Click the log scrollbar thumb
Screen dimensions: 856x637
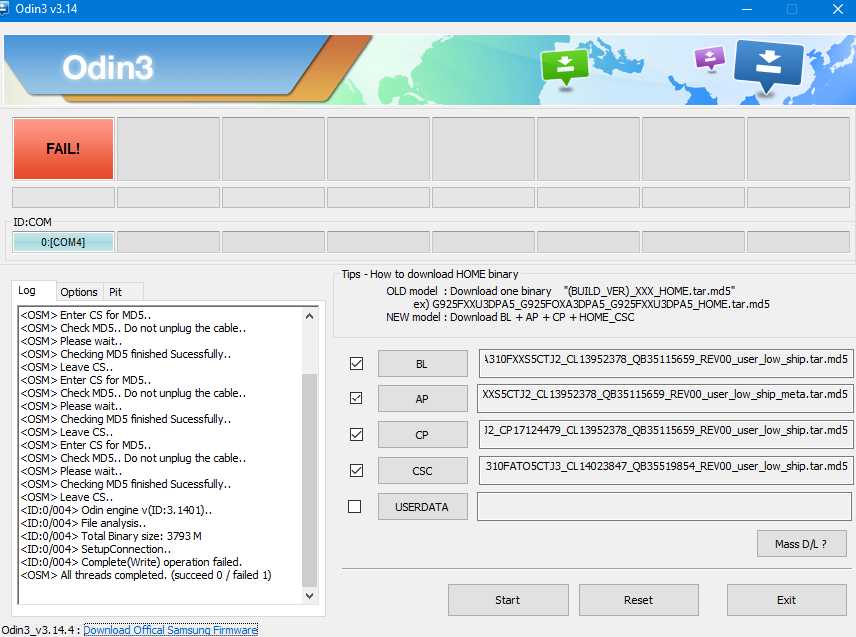click(x=310, y=480)
